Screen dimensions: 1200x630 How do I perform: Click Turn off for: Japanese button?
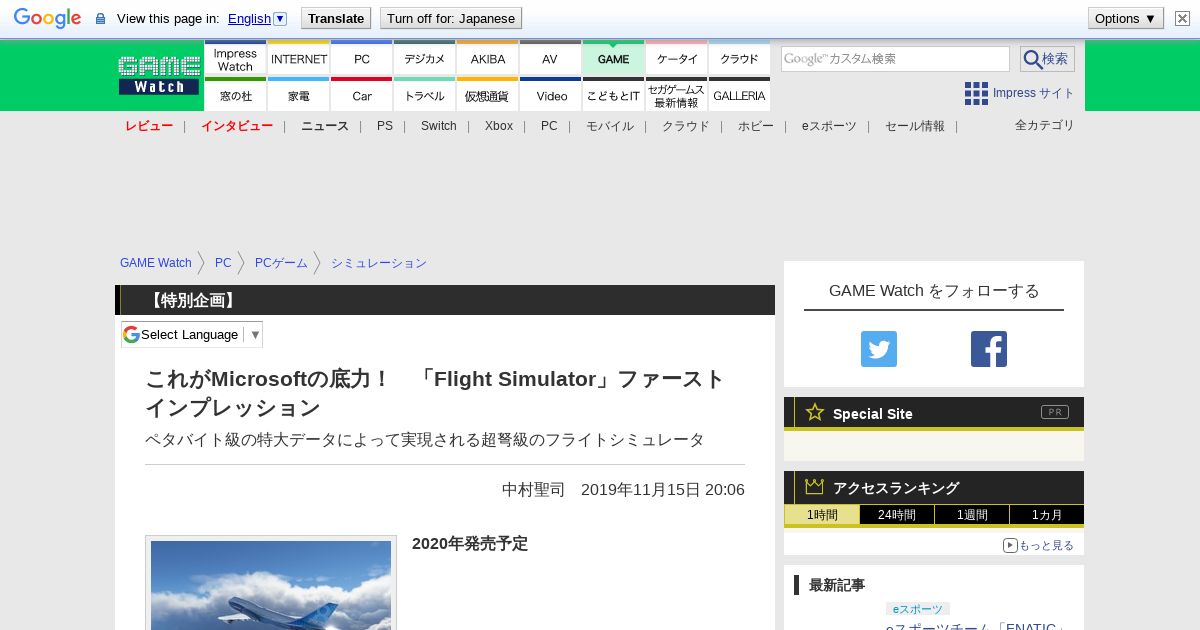click(x=451, y=18)
